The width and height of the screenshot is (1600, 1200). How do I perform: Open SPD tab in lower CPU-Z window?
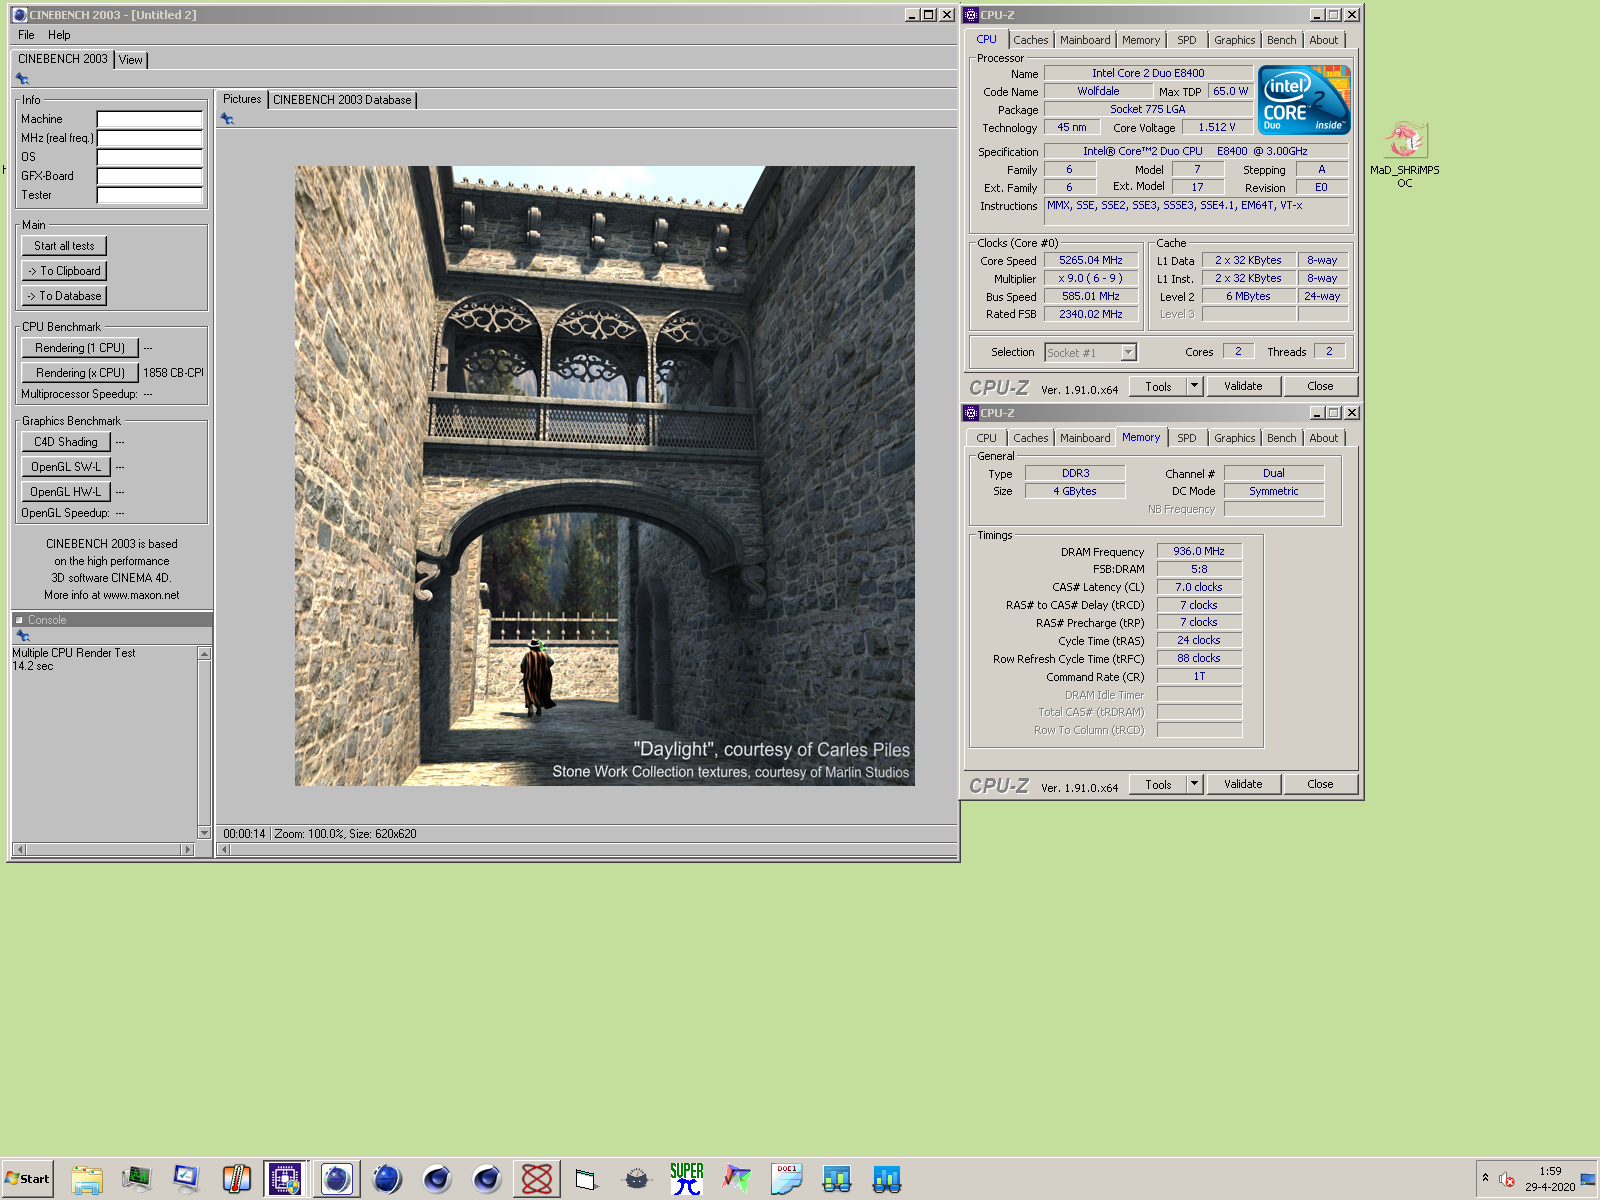[1187, 438]
